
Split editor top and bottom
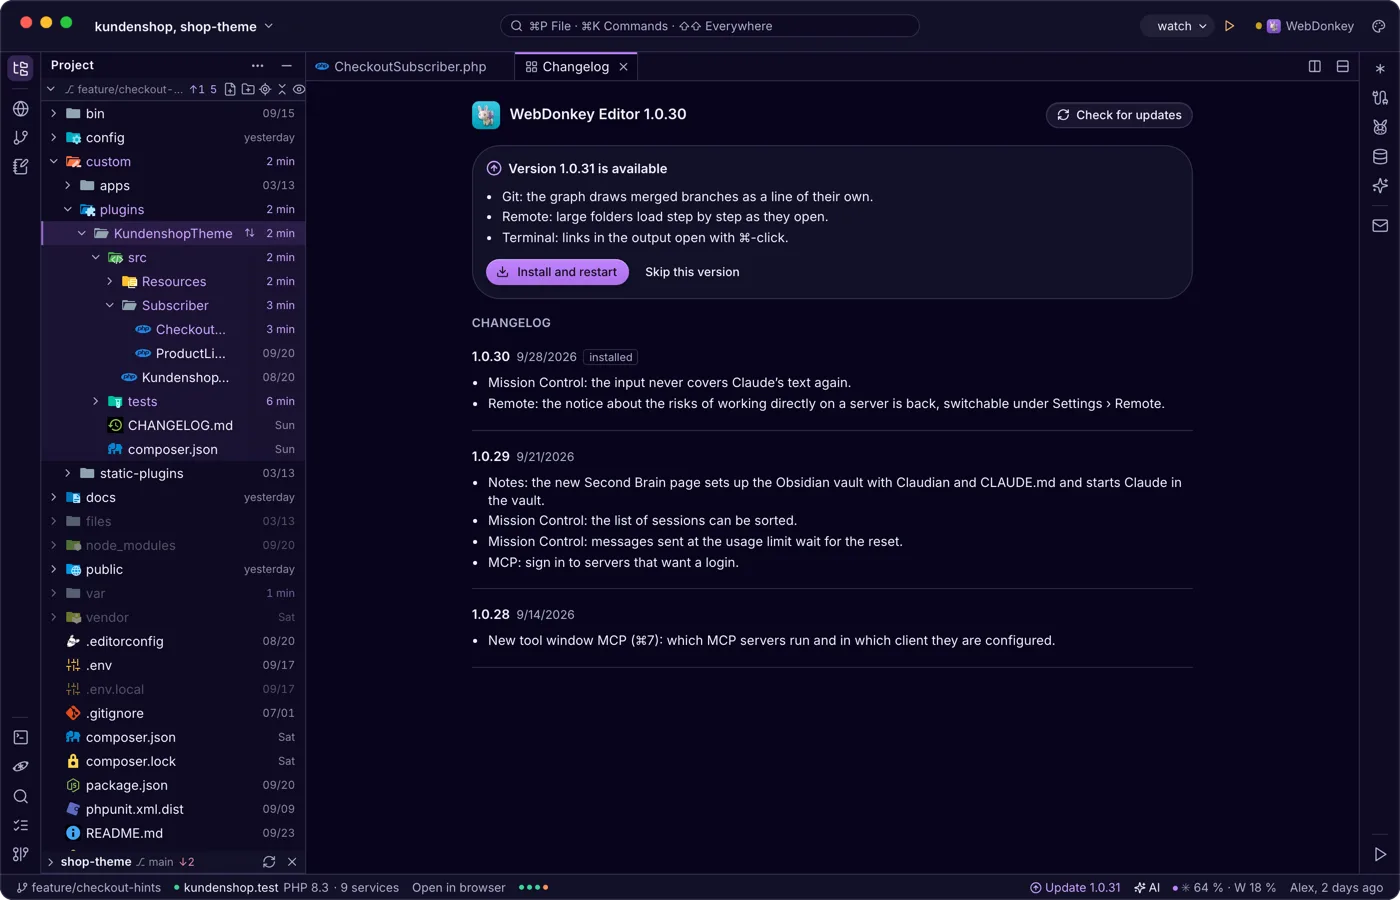click(x=1343, y=66)
